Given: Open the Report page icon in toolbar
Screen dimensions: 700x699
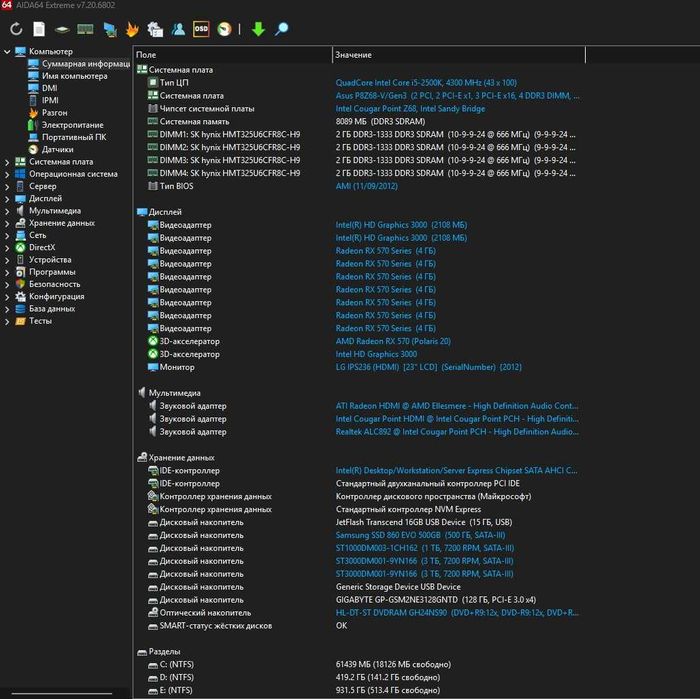Looking at the screenshot, I should click(39, 29).
